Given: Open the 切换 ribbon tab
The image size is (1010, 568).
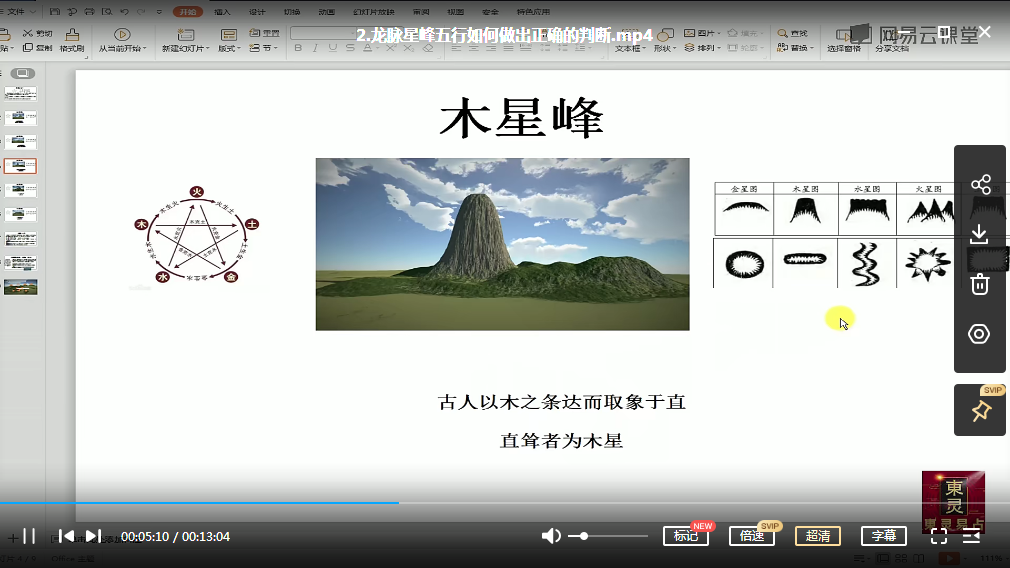Looking at the screenshot, I should 292,12.
